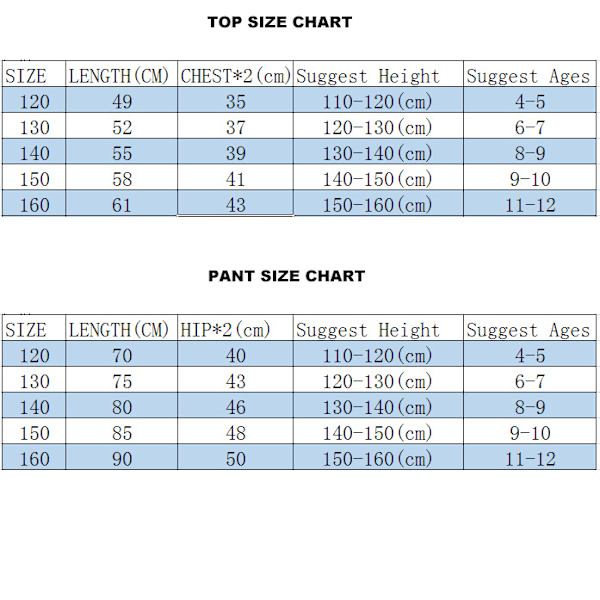Select chest value 39 cell
This screenshot has width=600, height=600.
pyautogui.click(x=235, y=152)
